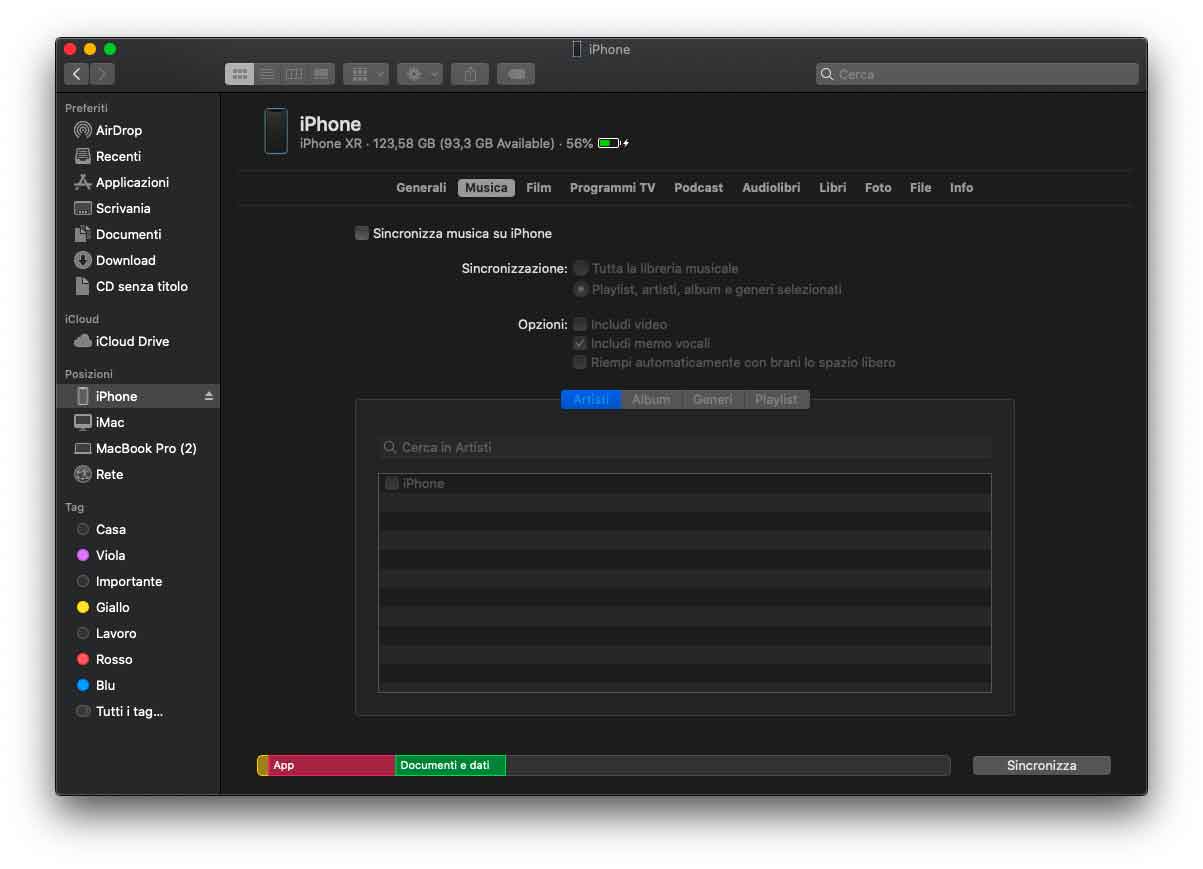Switch Finder to gallery view
Image resolution: width=1203 pixels, height=869 pixels.
coord(321,74)
